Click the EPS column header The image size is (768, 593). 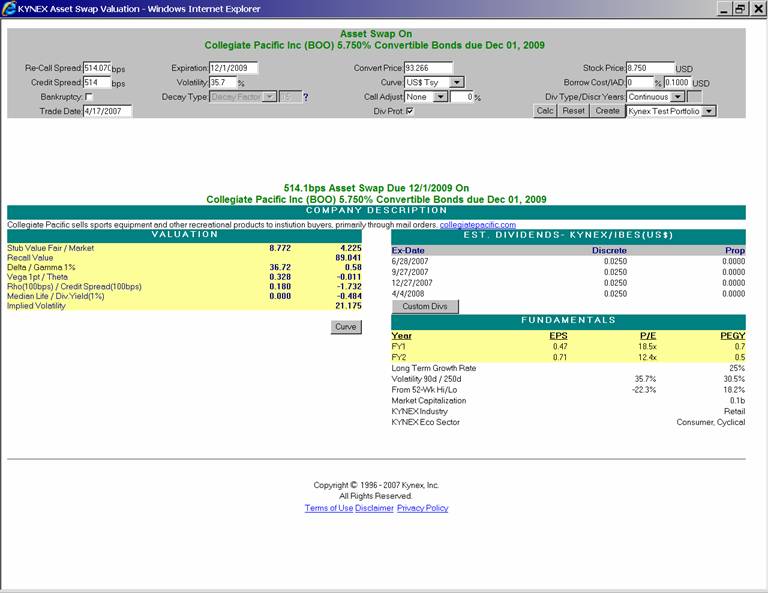558,336
